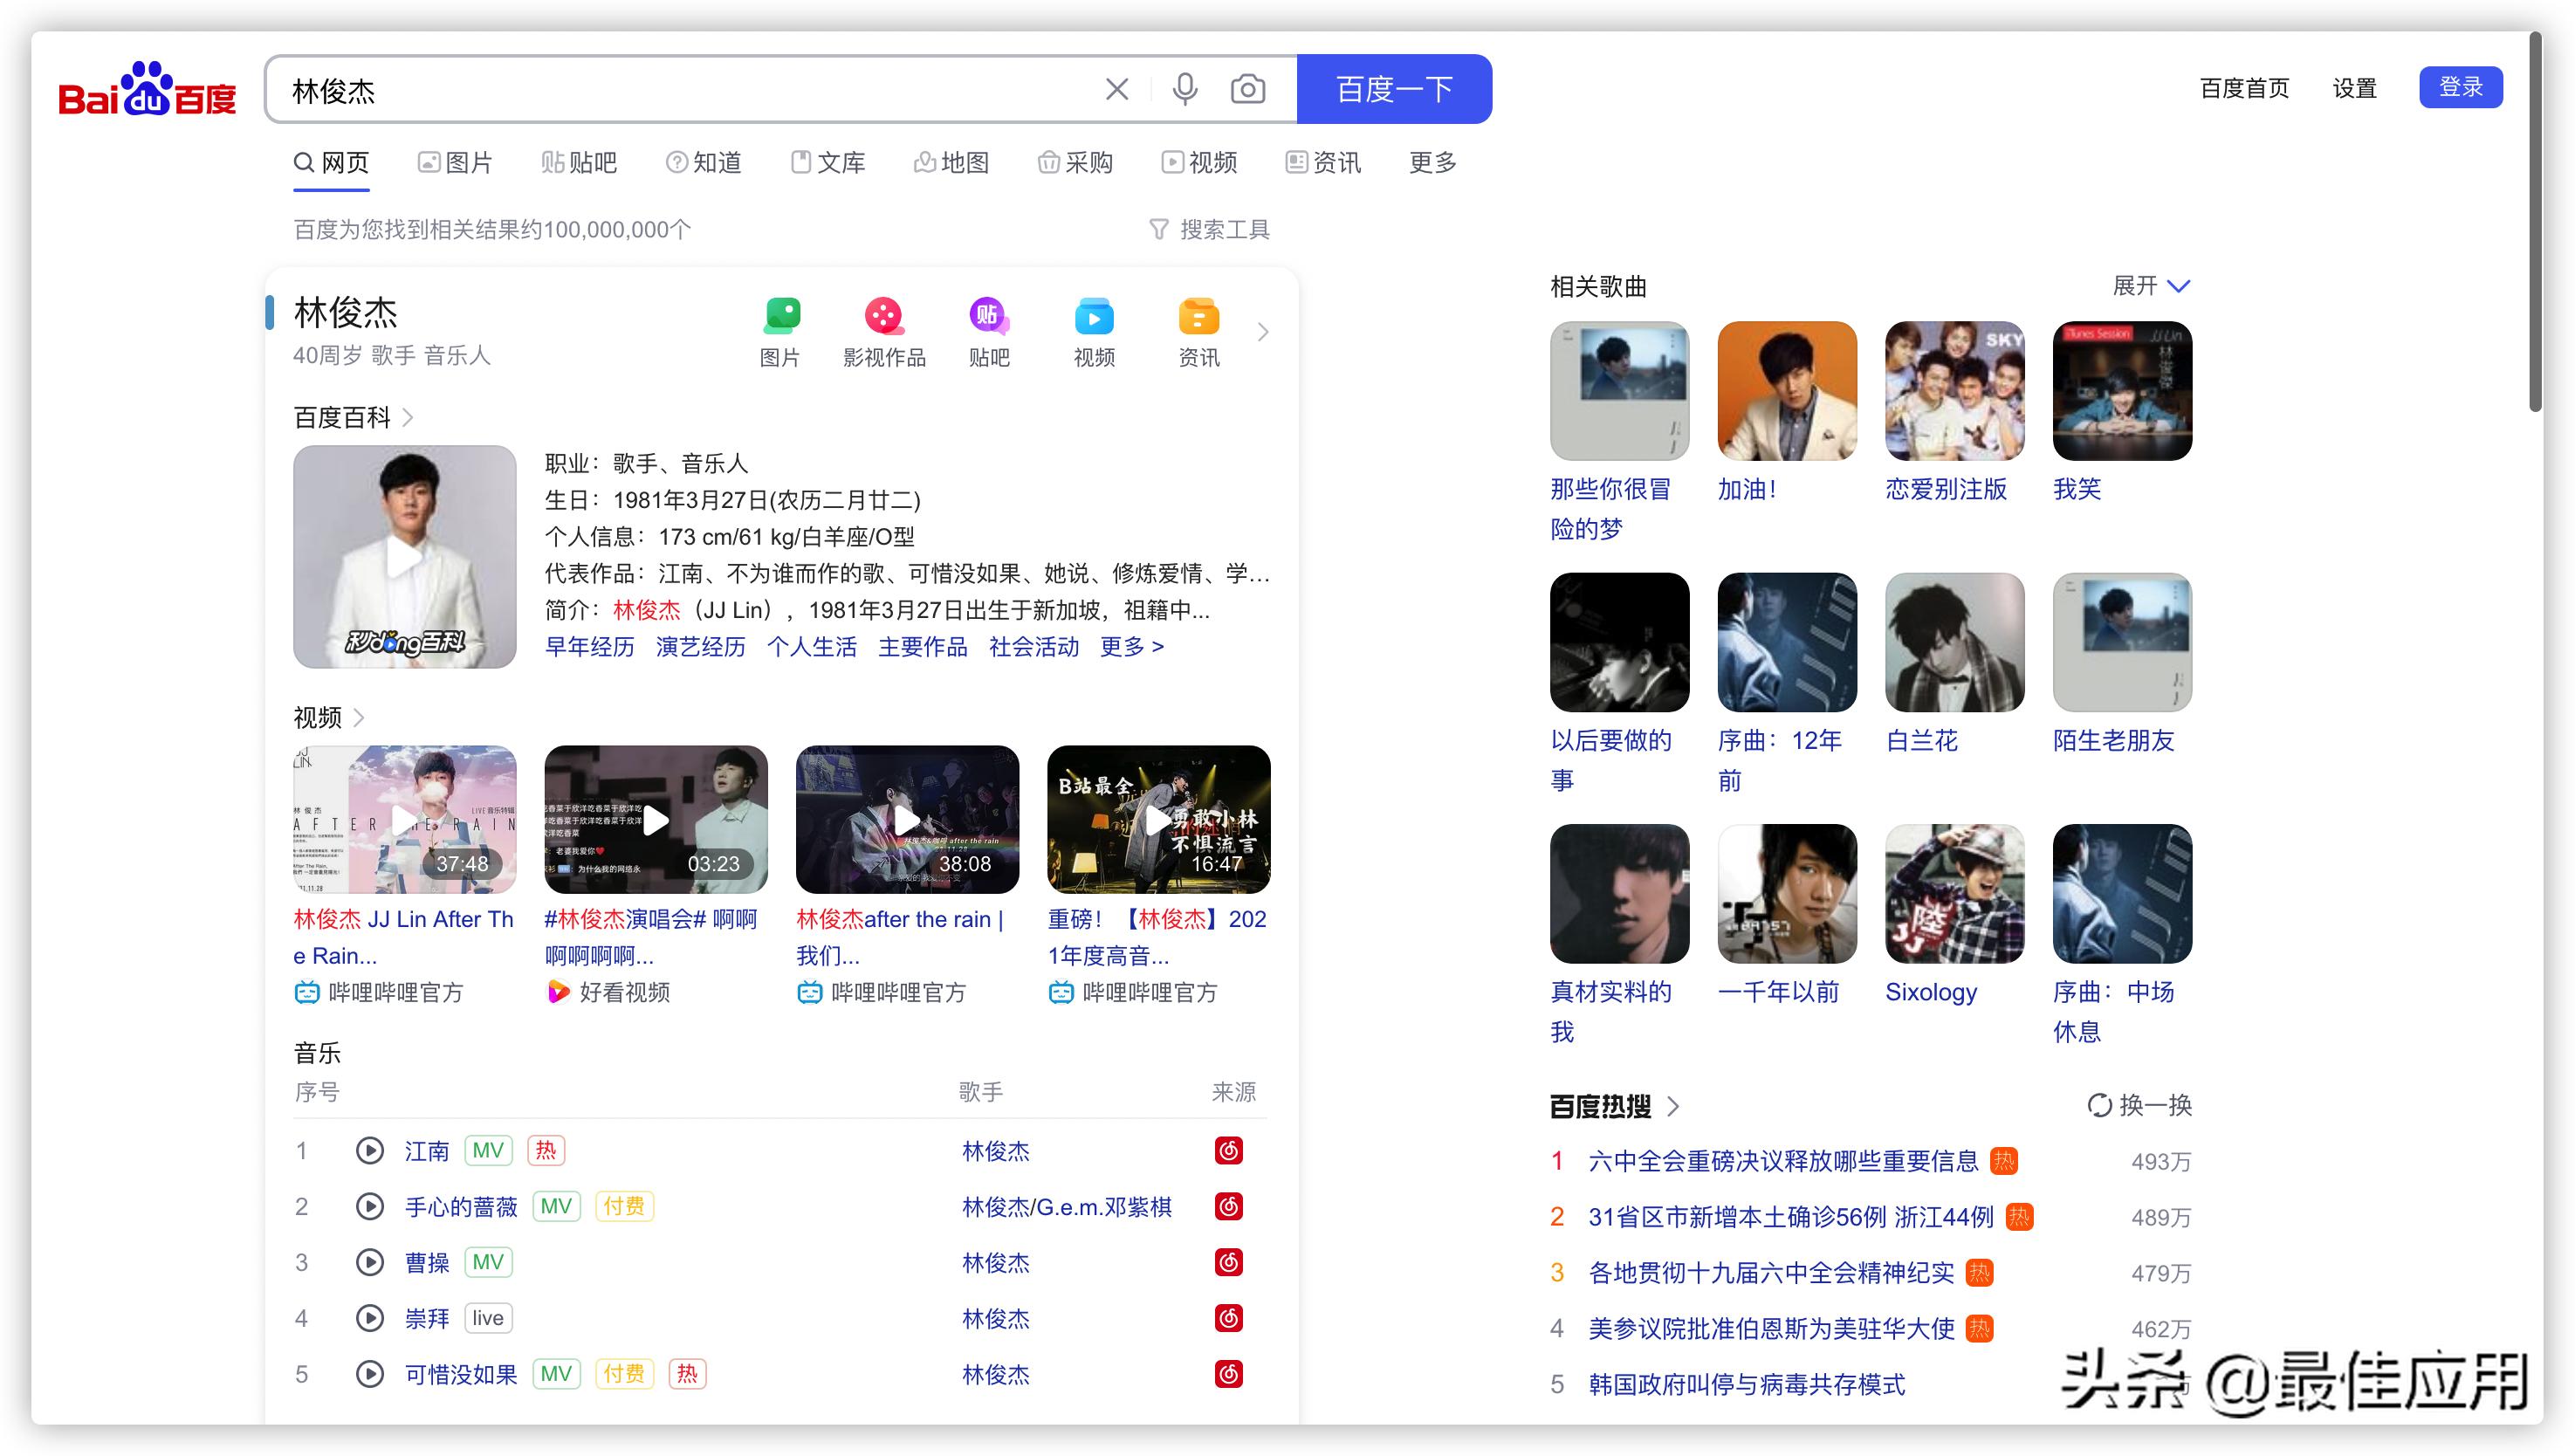Click the voice search microphone icon
Viewport: 2575px width, 1456px height.
(x=1185, y=89)
